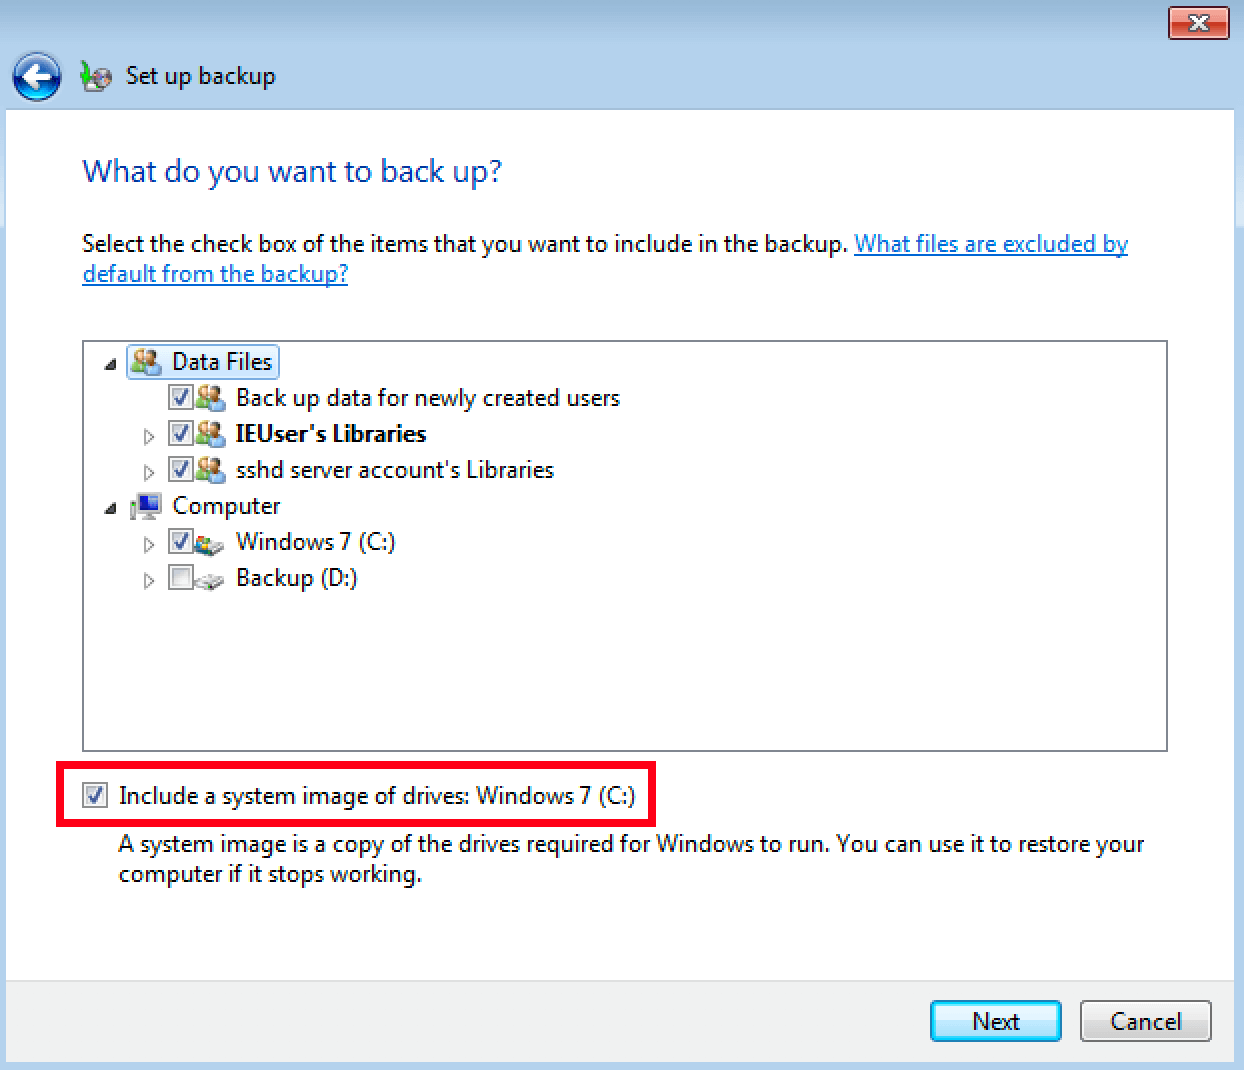Uncheck Back up data for newly created users
Image resolution: width=1244 pixels, height=1070 pixels.
click(x=181, y=398)
